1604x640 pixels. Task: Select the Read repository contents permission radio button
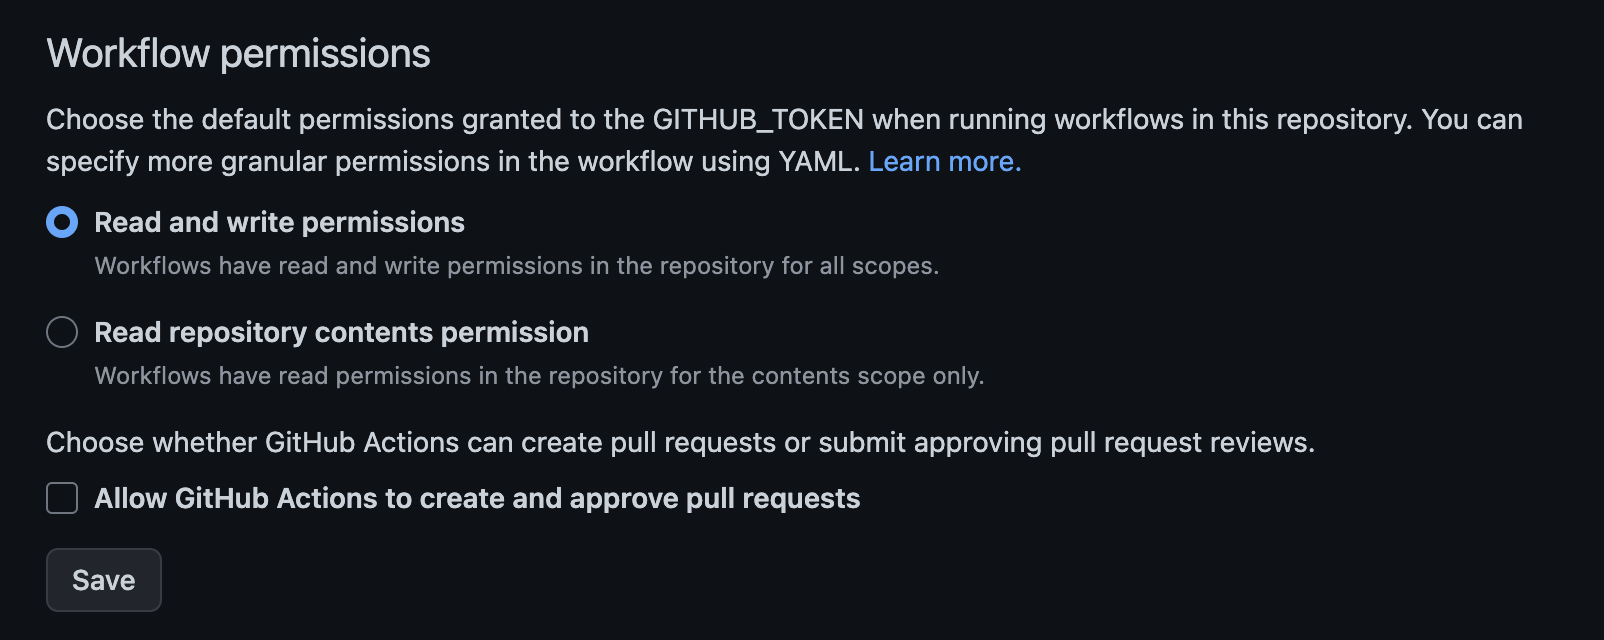[62, 332]
